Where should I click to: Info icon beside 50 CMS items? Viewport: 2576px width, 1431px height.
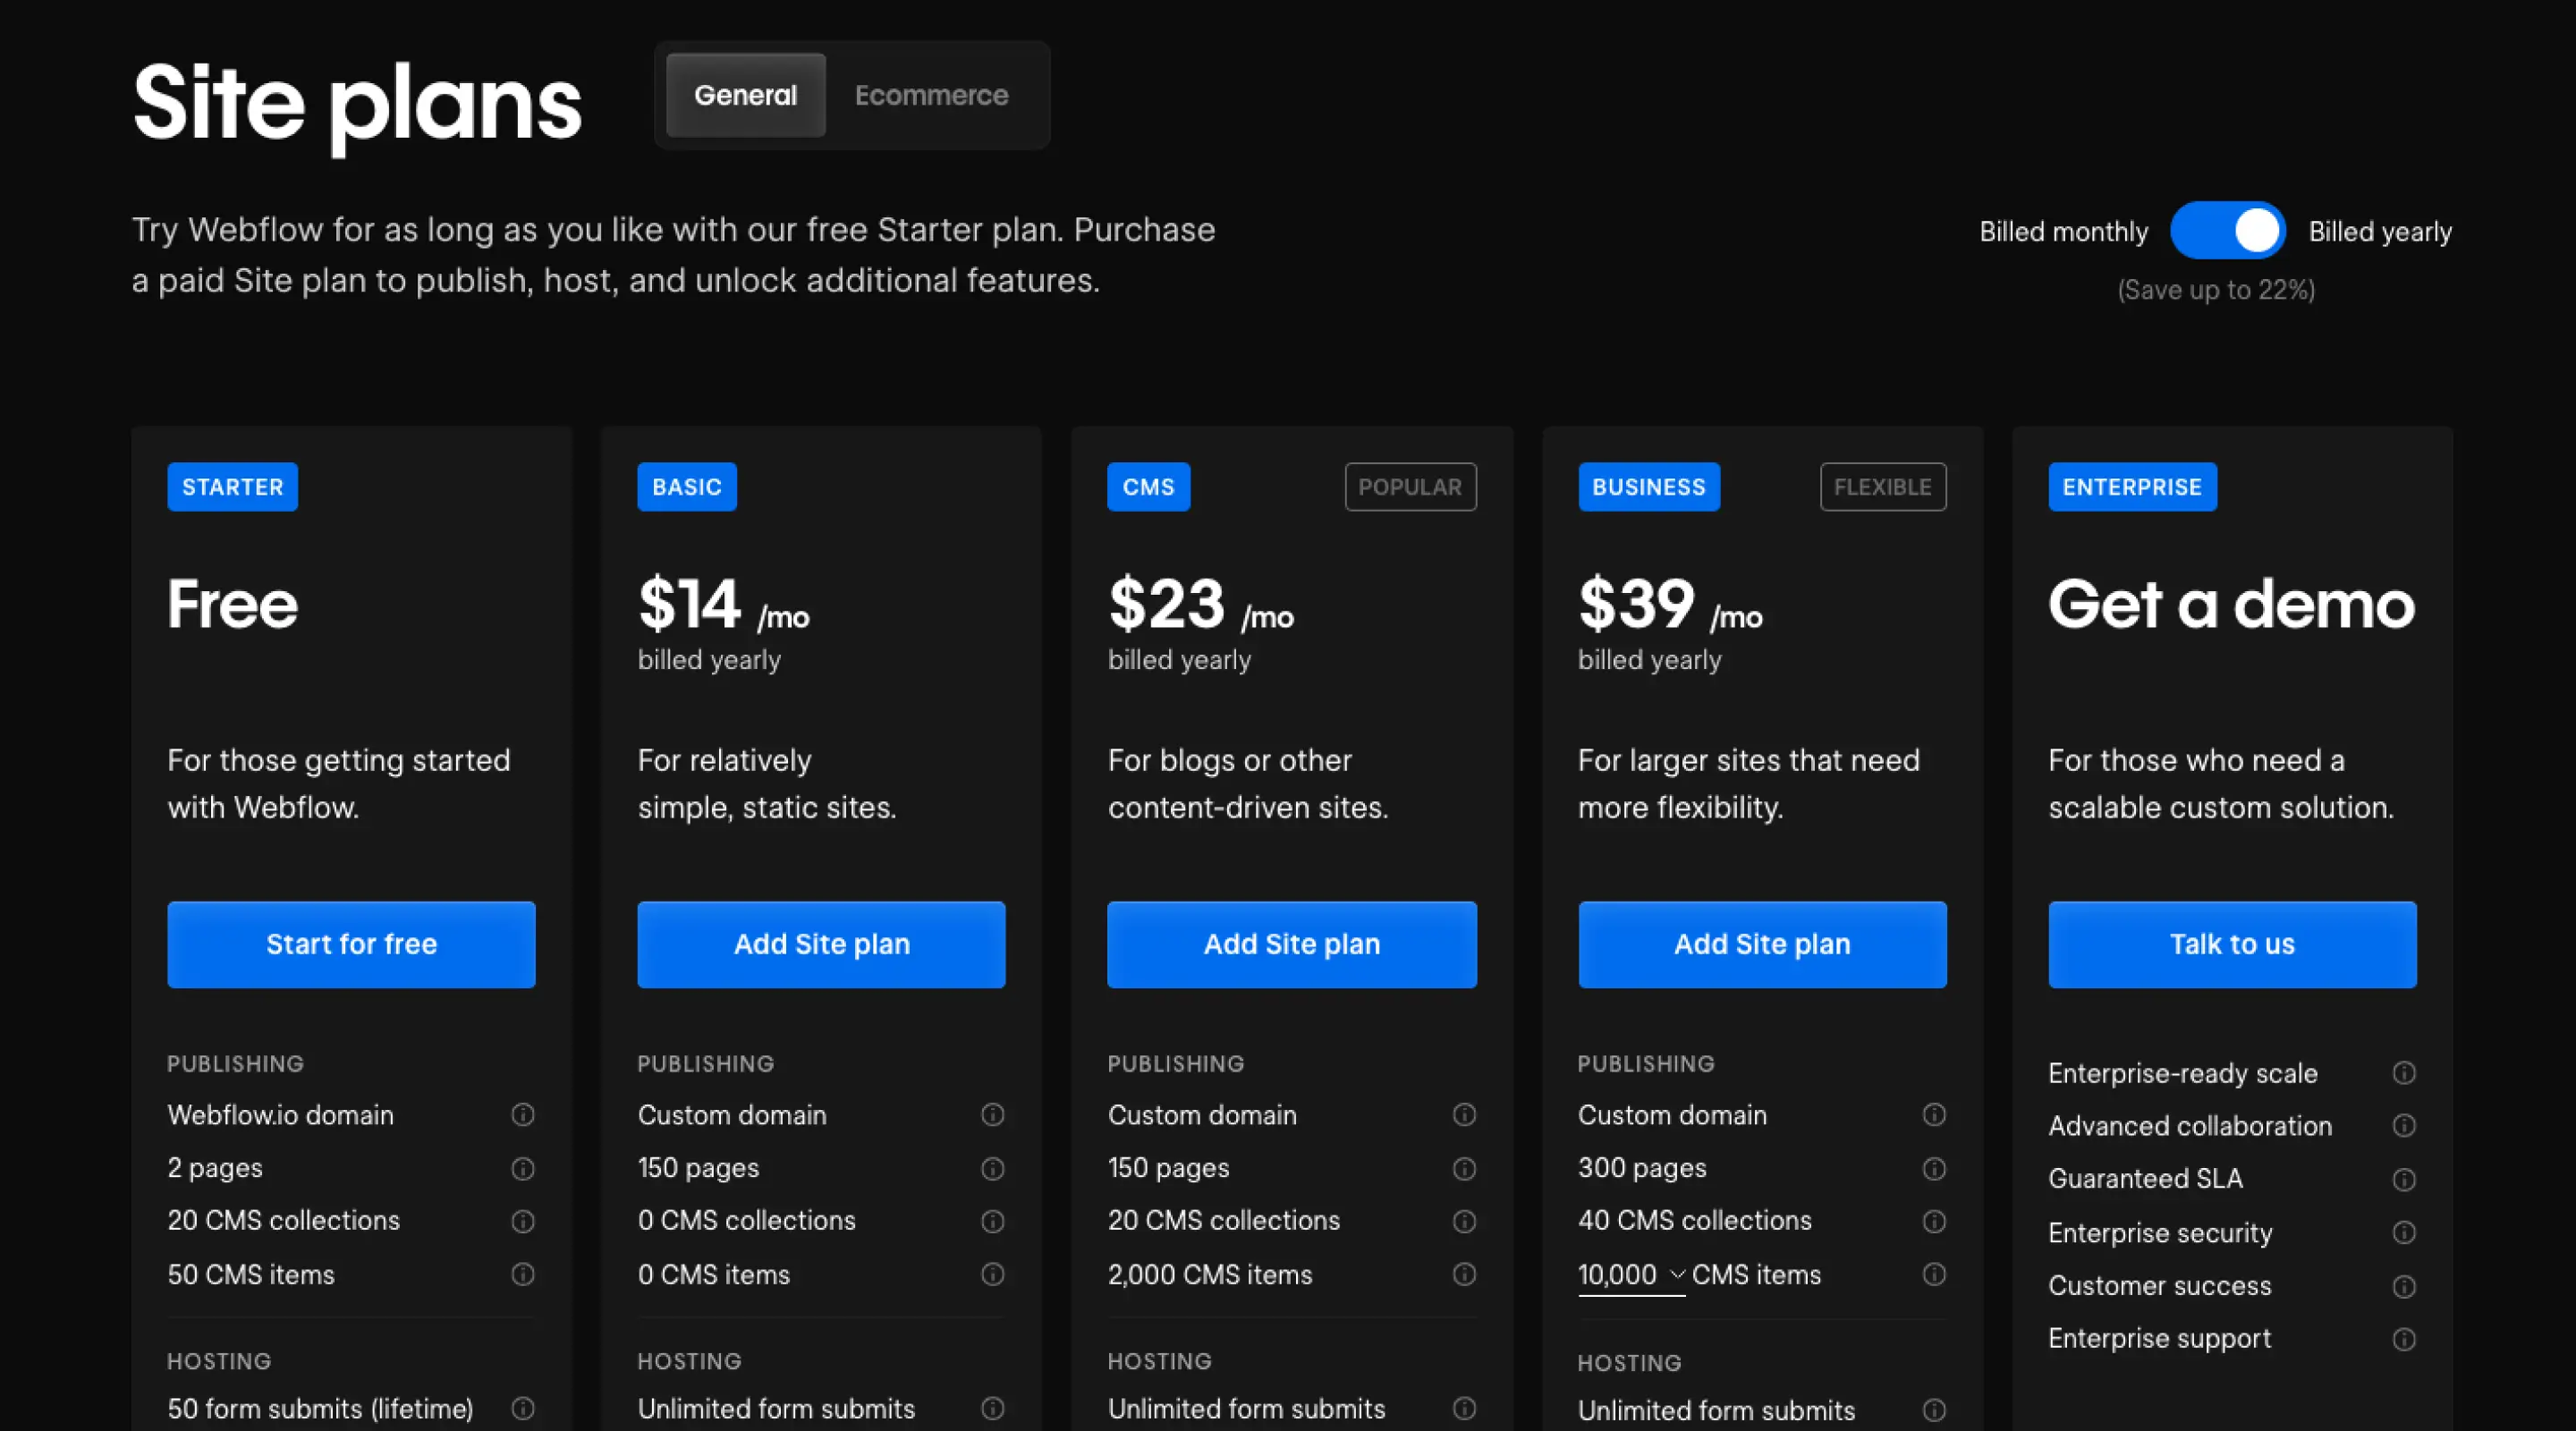coord(523,1274)
